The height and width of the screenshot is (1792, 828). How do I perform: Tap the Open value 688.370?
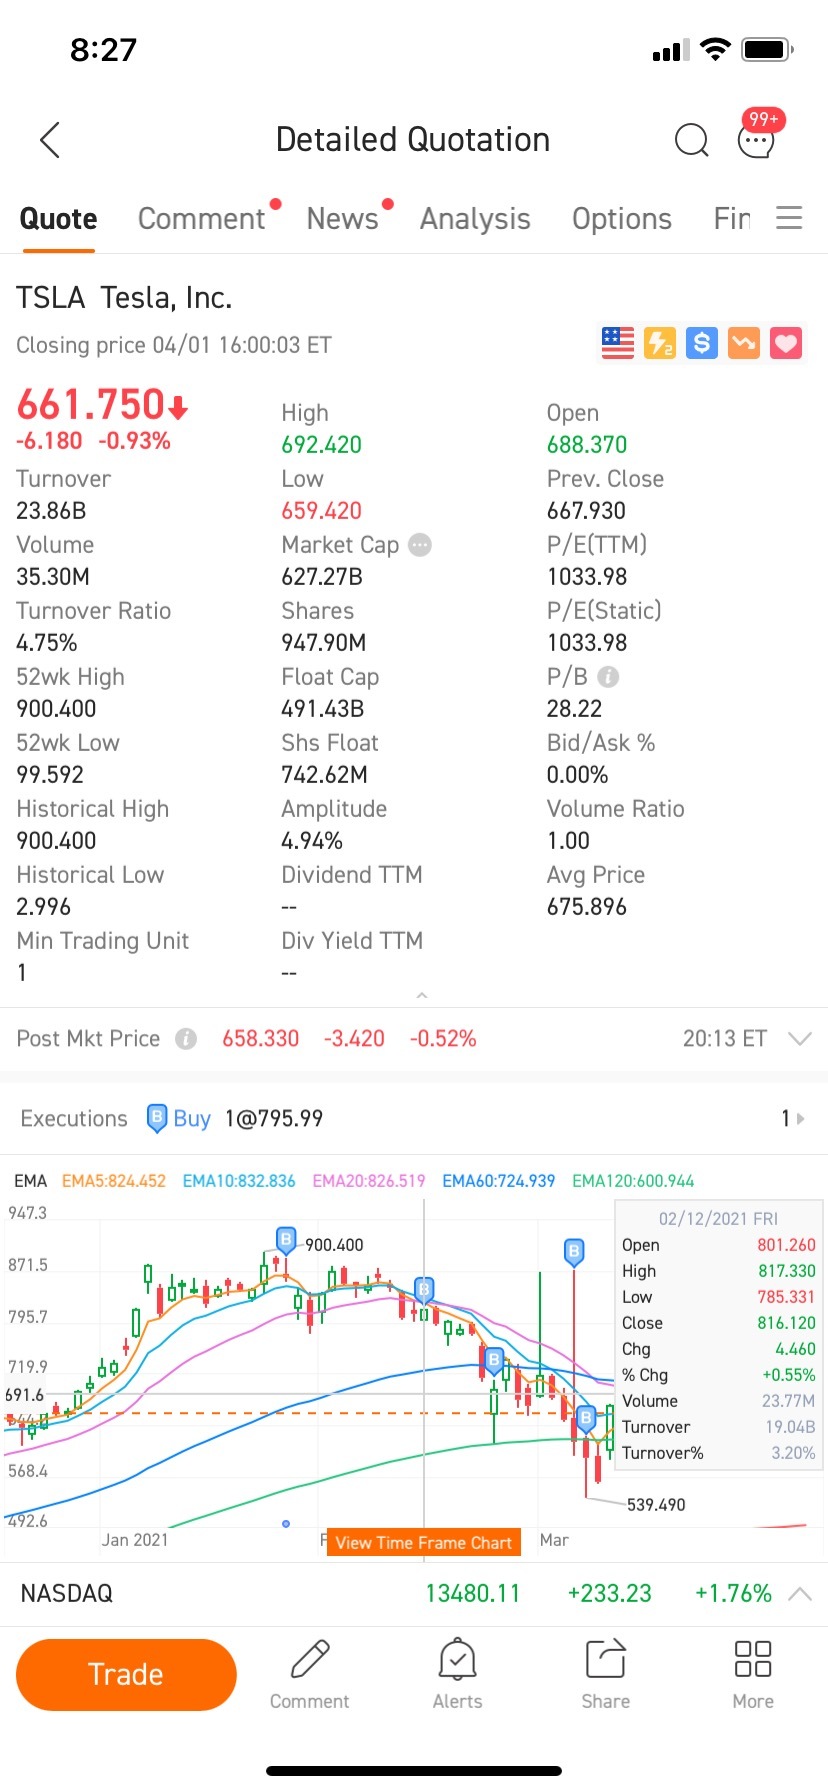(587, 445)
